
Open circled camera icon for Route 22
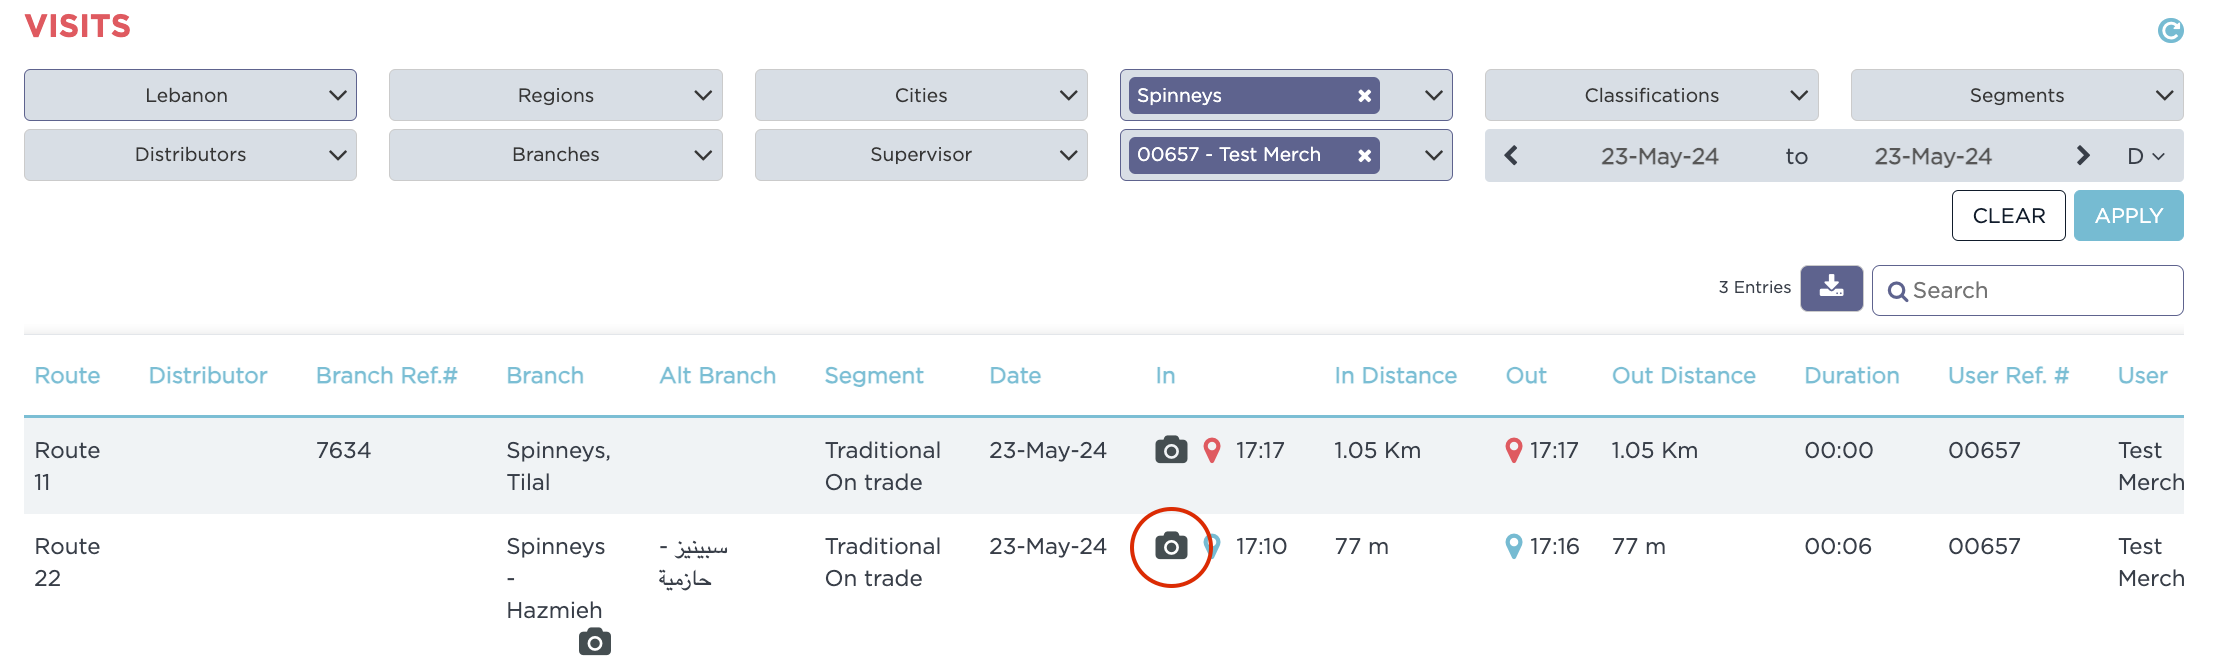coord(1171,546)
